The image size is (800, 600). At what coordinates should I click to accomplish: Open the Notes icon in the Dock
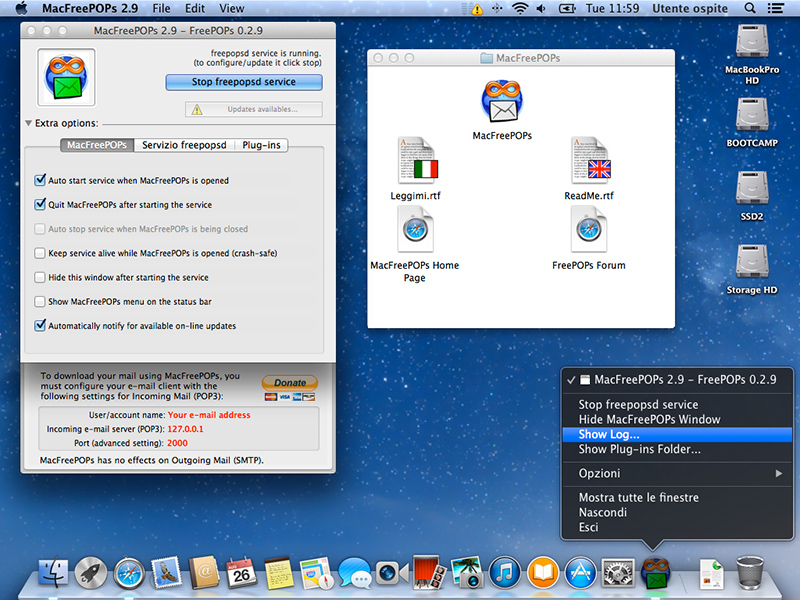point(279,573)
